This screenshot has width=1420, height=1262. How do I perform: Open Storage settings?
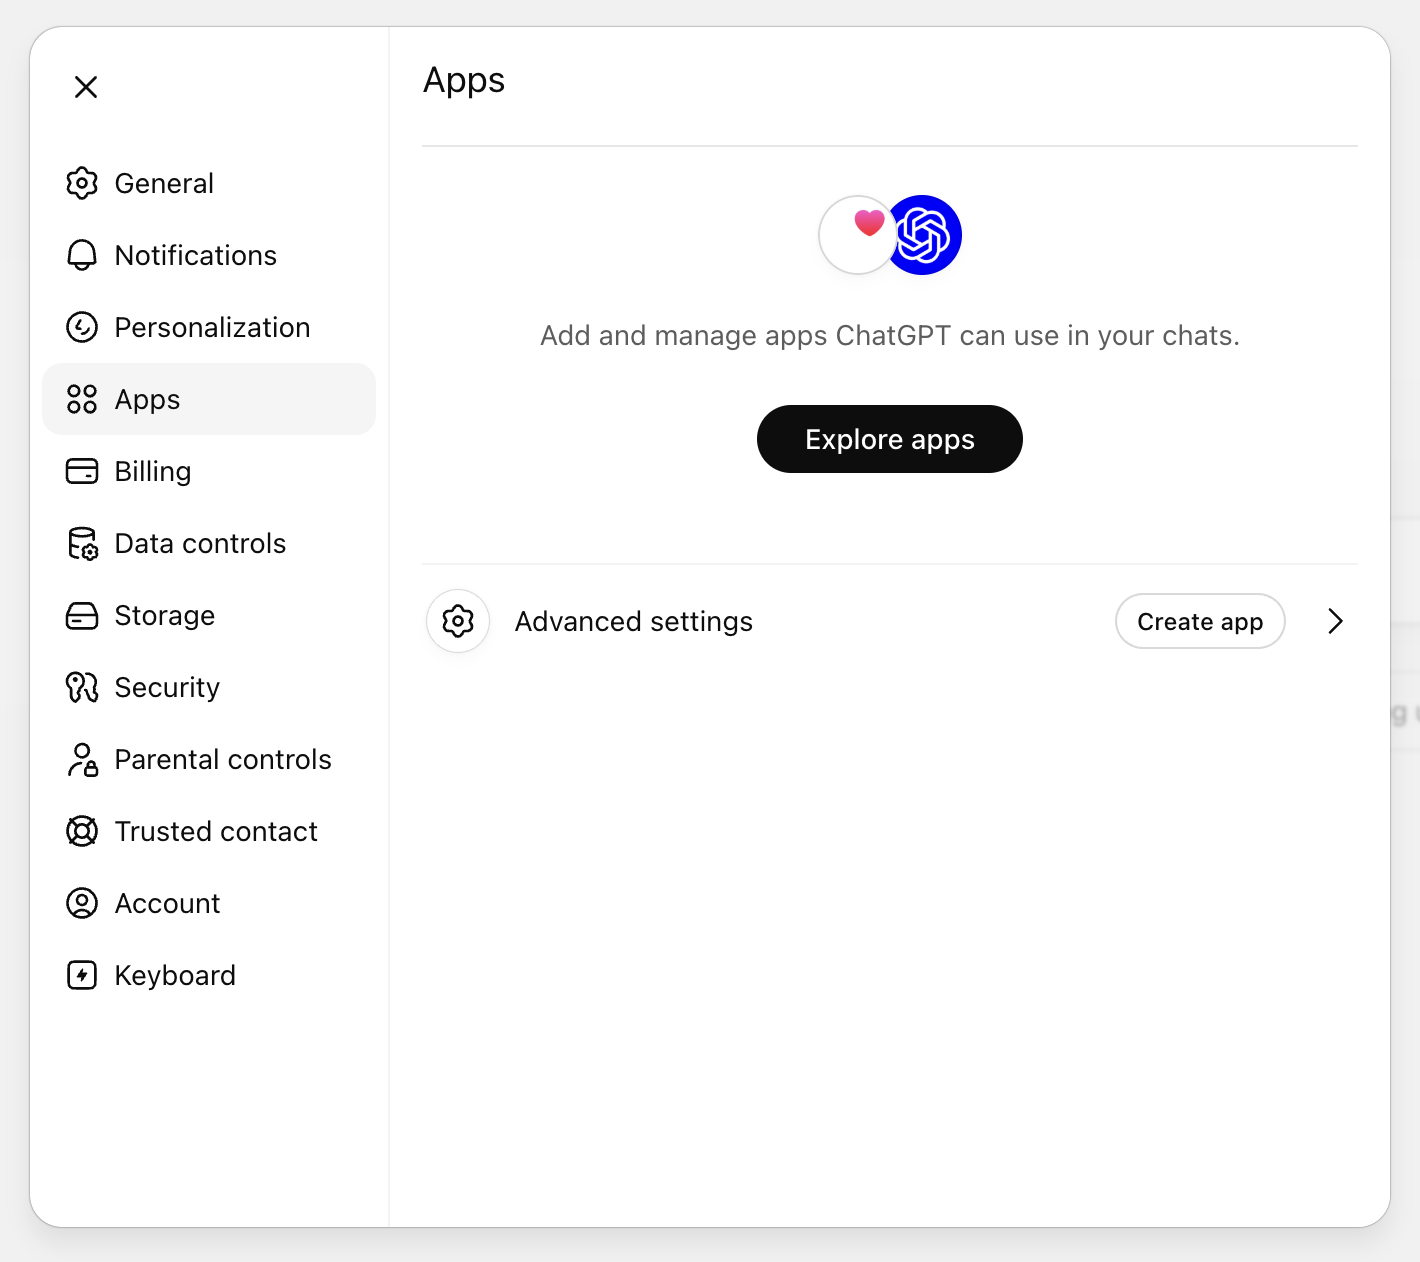209,615
